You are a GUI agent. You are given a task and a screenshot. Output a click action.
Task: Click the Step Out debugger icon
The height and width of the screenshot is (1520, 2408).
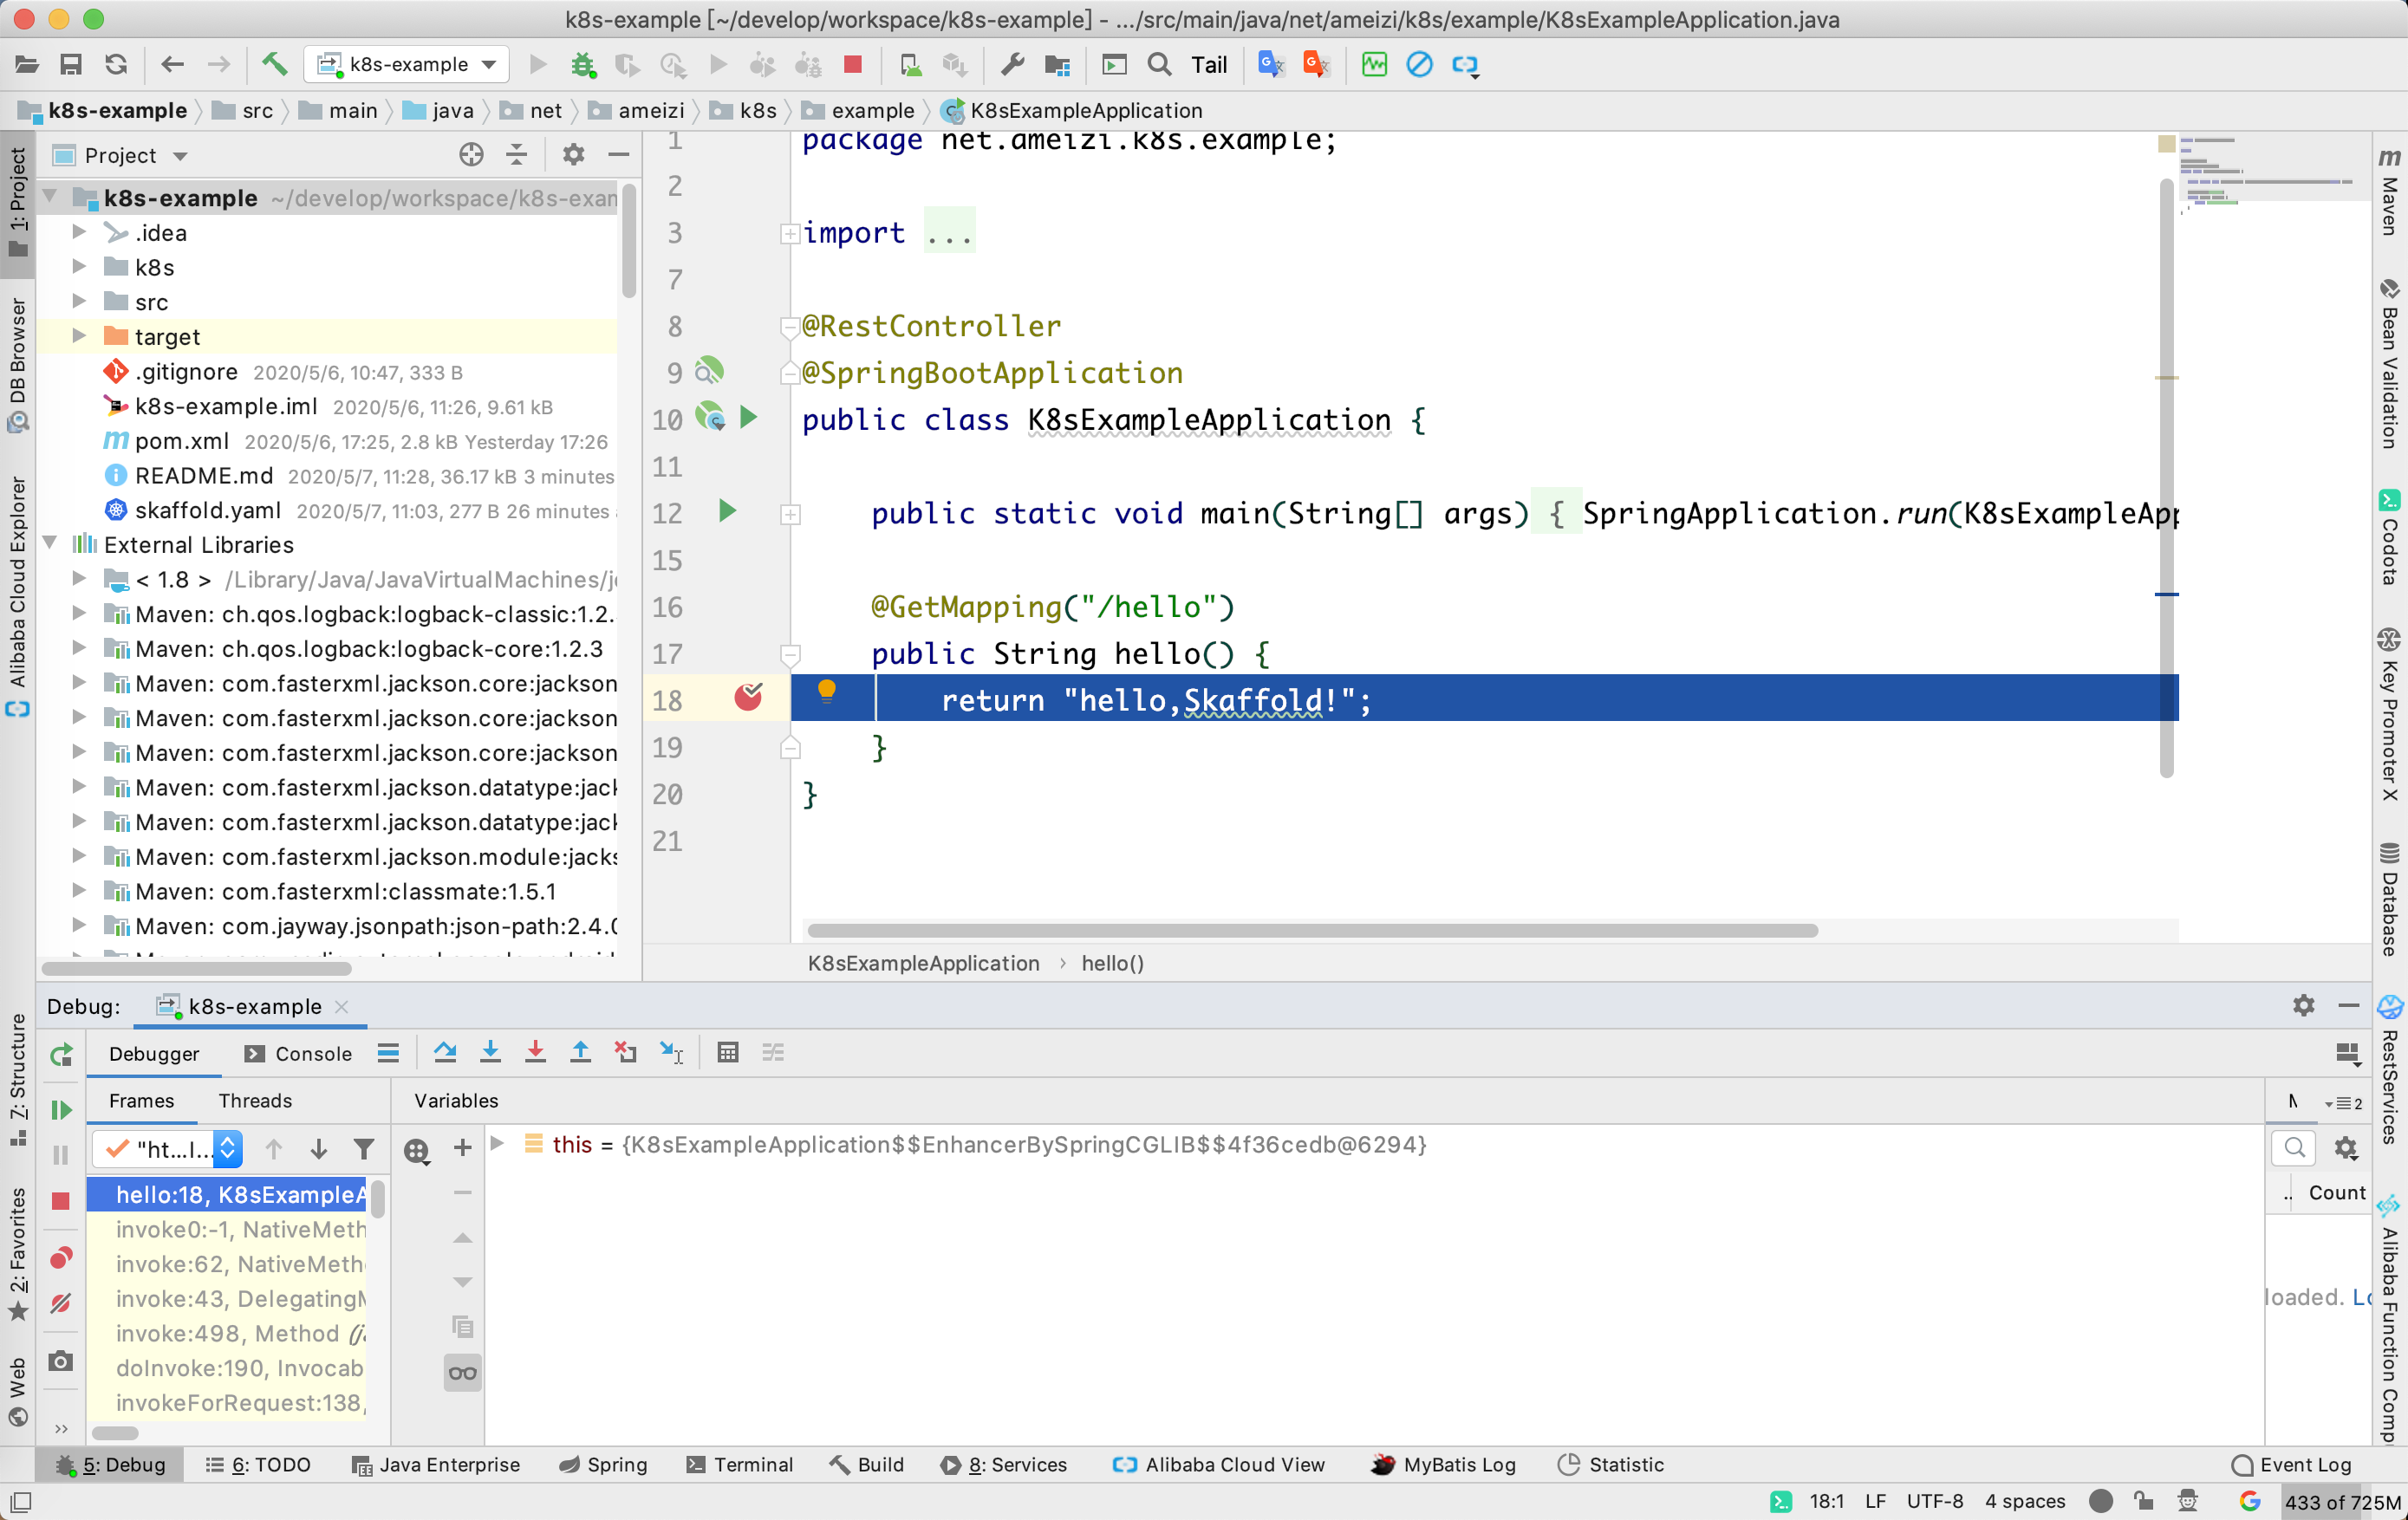click(580, 1052)
